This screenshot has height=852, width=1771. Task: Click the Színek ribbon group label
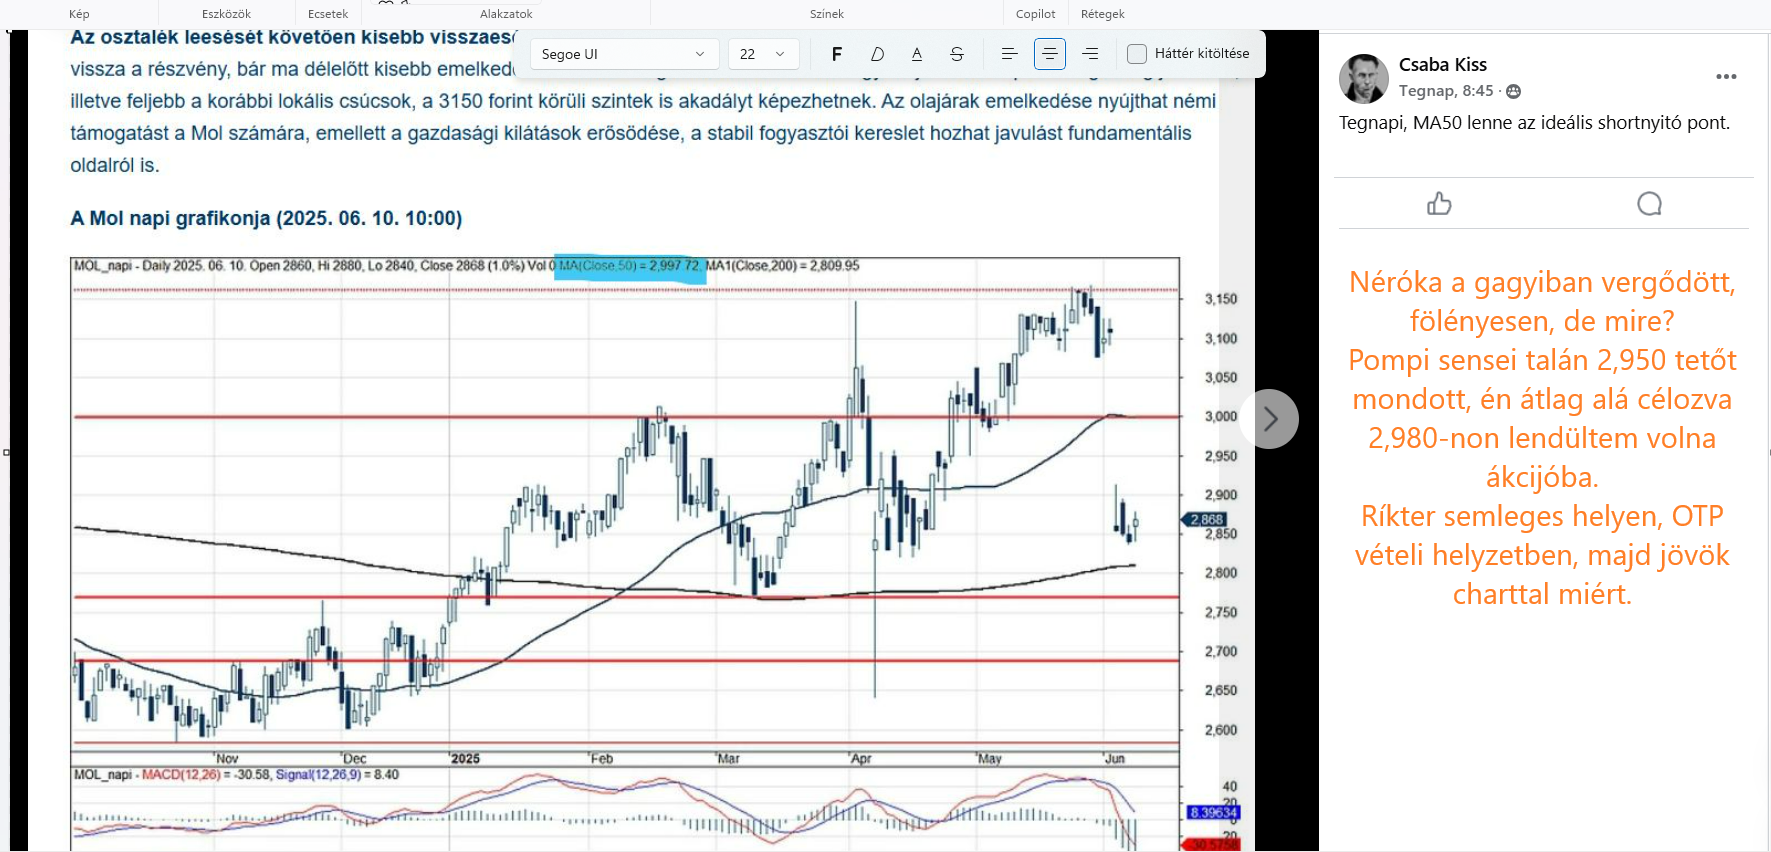827,14
